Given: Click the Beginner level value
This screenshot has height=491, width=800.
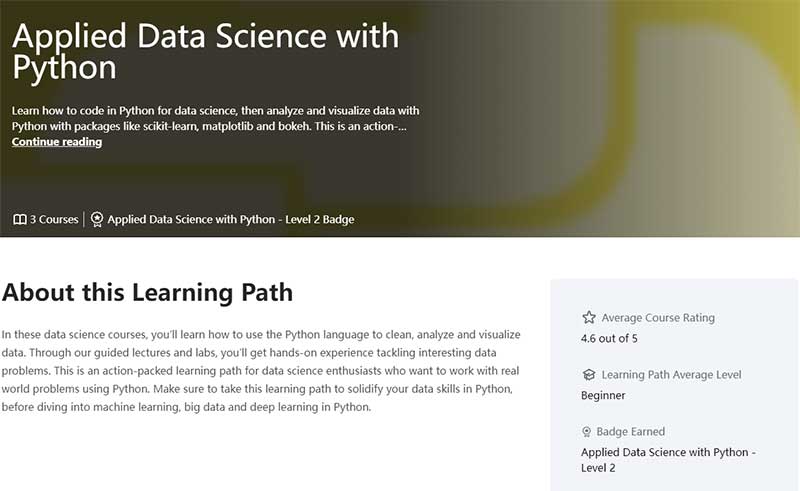Looking at the screenshot, I should [603, 395].
